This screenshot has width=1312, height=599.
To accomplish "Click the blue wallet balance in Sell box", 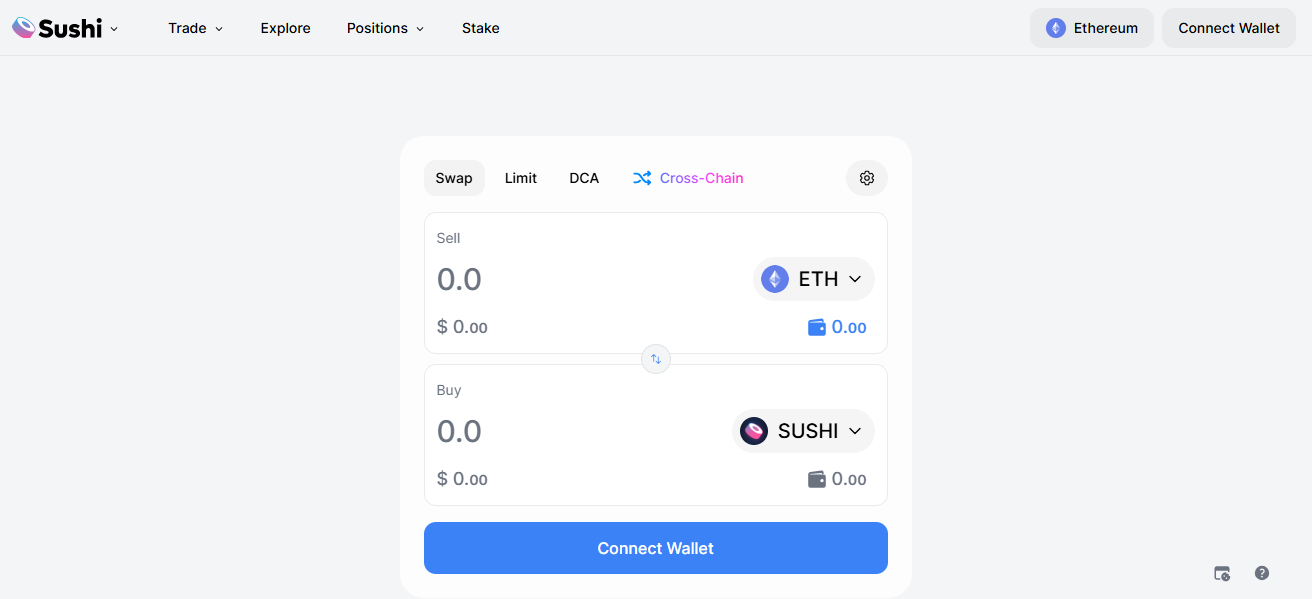I will (837, 327).
